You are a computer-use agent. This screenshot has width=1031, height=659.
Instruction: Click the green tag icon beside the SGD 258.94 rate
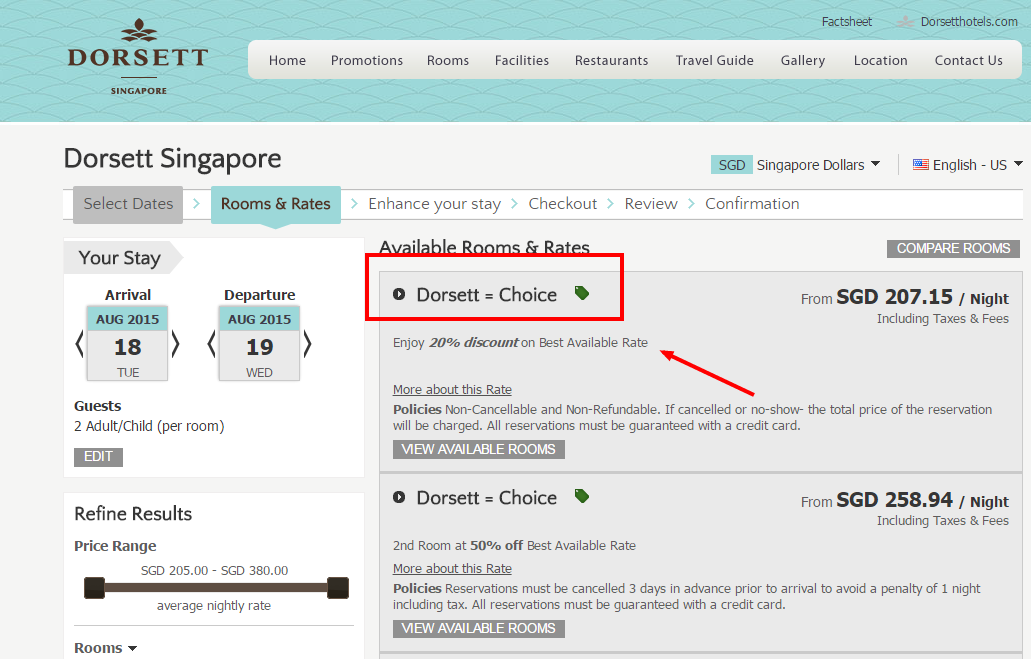point(582,496)
